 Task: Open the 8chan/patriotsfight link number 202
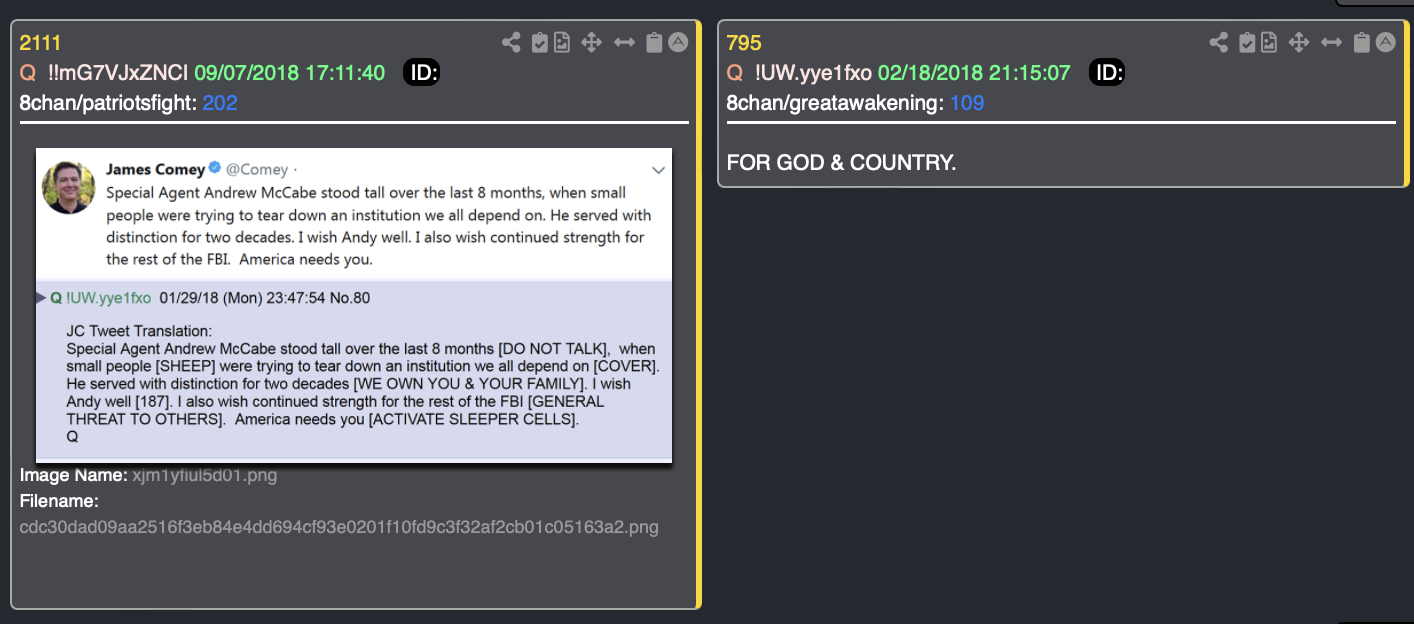point(220,103)
